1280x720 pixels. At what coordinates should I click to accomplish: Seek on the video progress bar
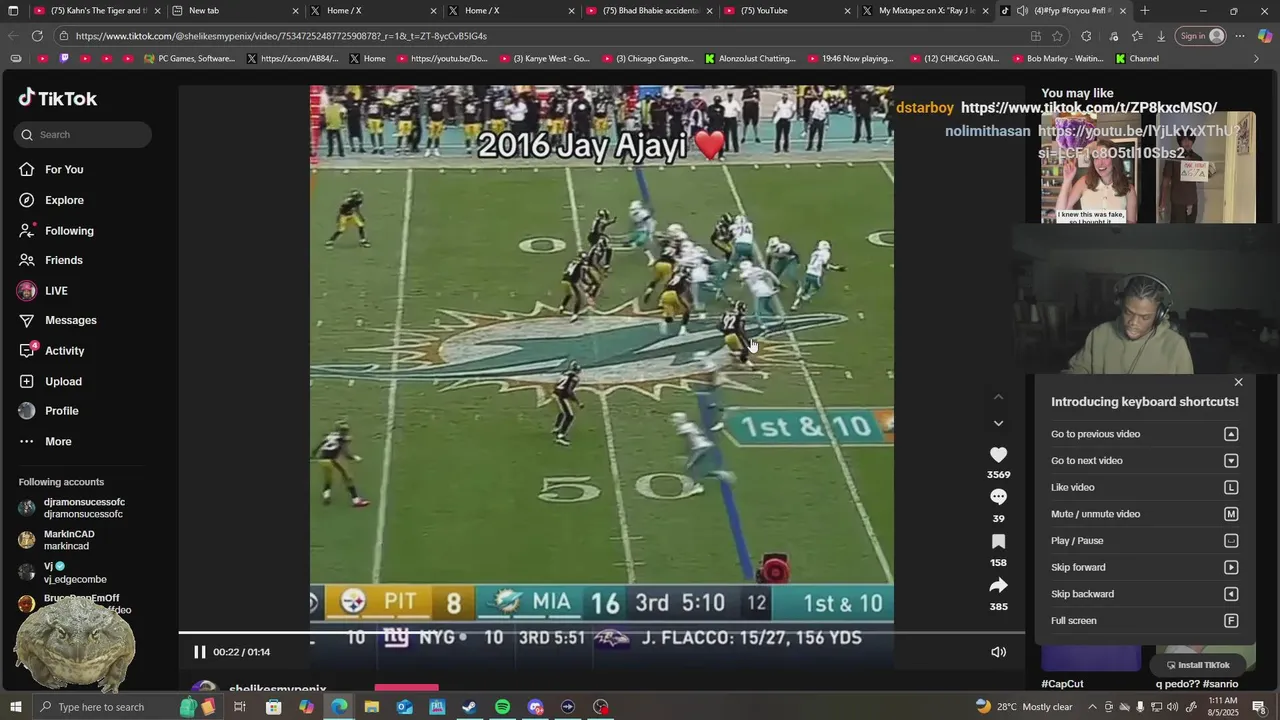tap(602, 632)
